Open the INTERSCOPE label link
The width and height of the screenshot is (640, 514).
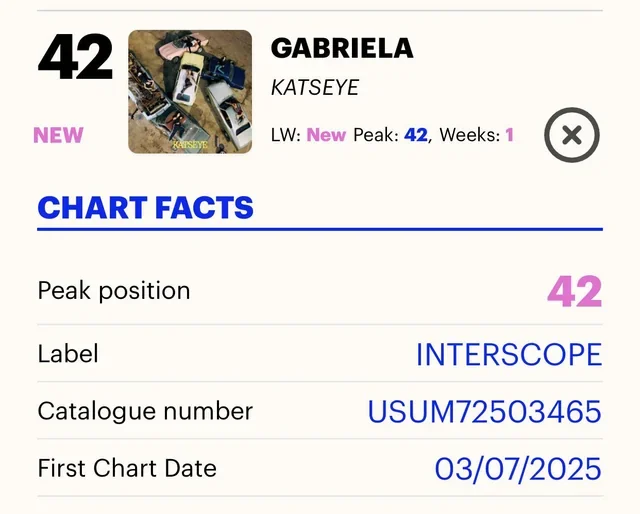(508, 354)
